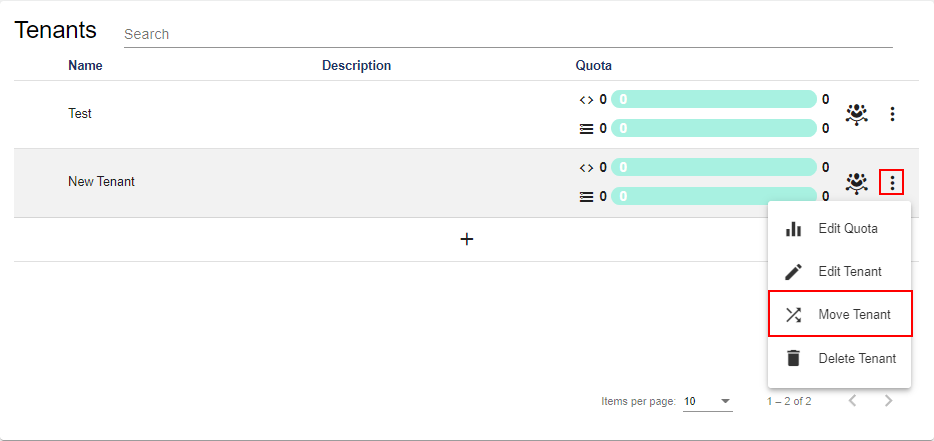Click the Name column header
Image resolution: width=934 pixels, height=441 pixels.
coord(85,66)
